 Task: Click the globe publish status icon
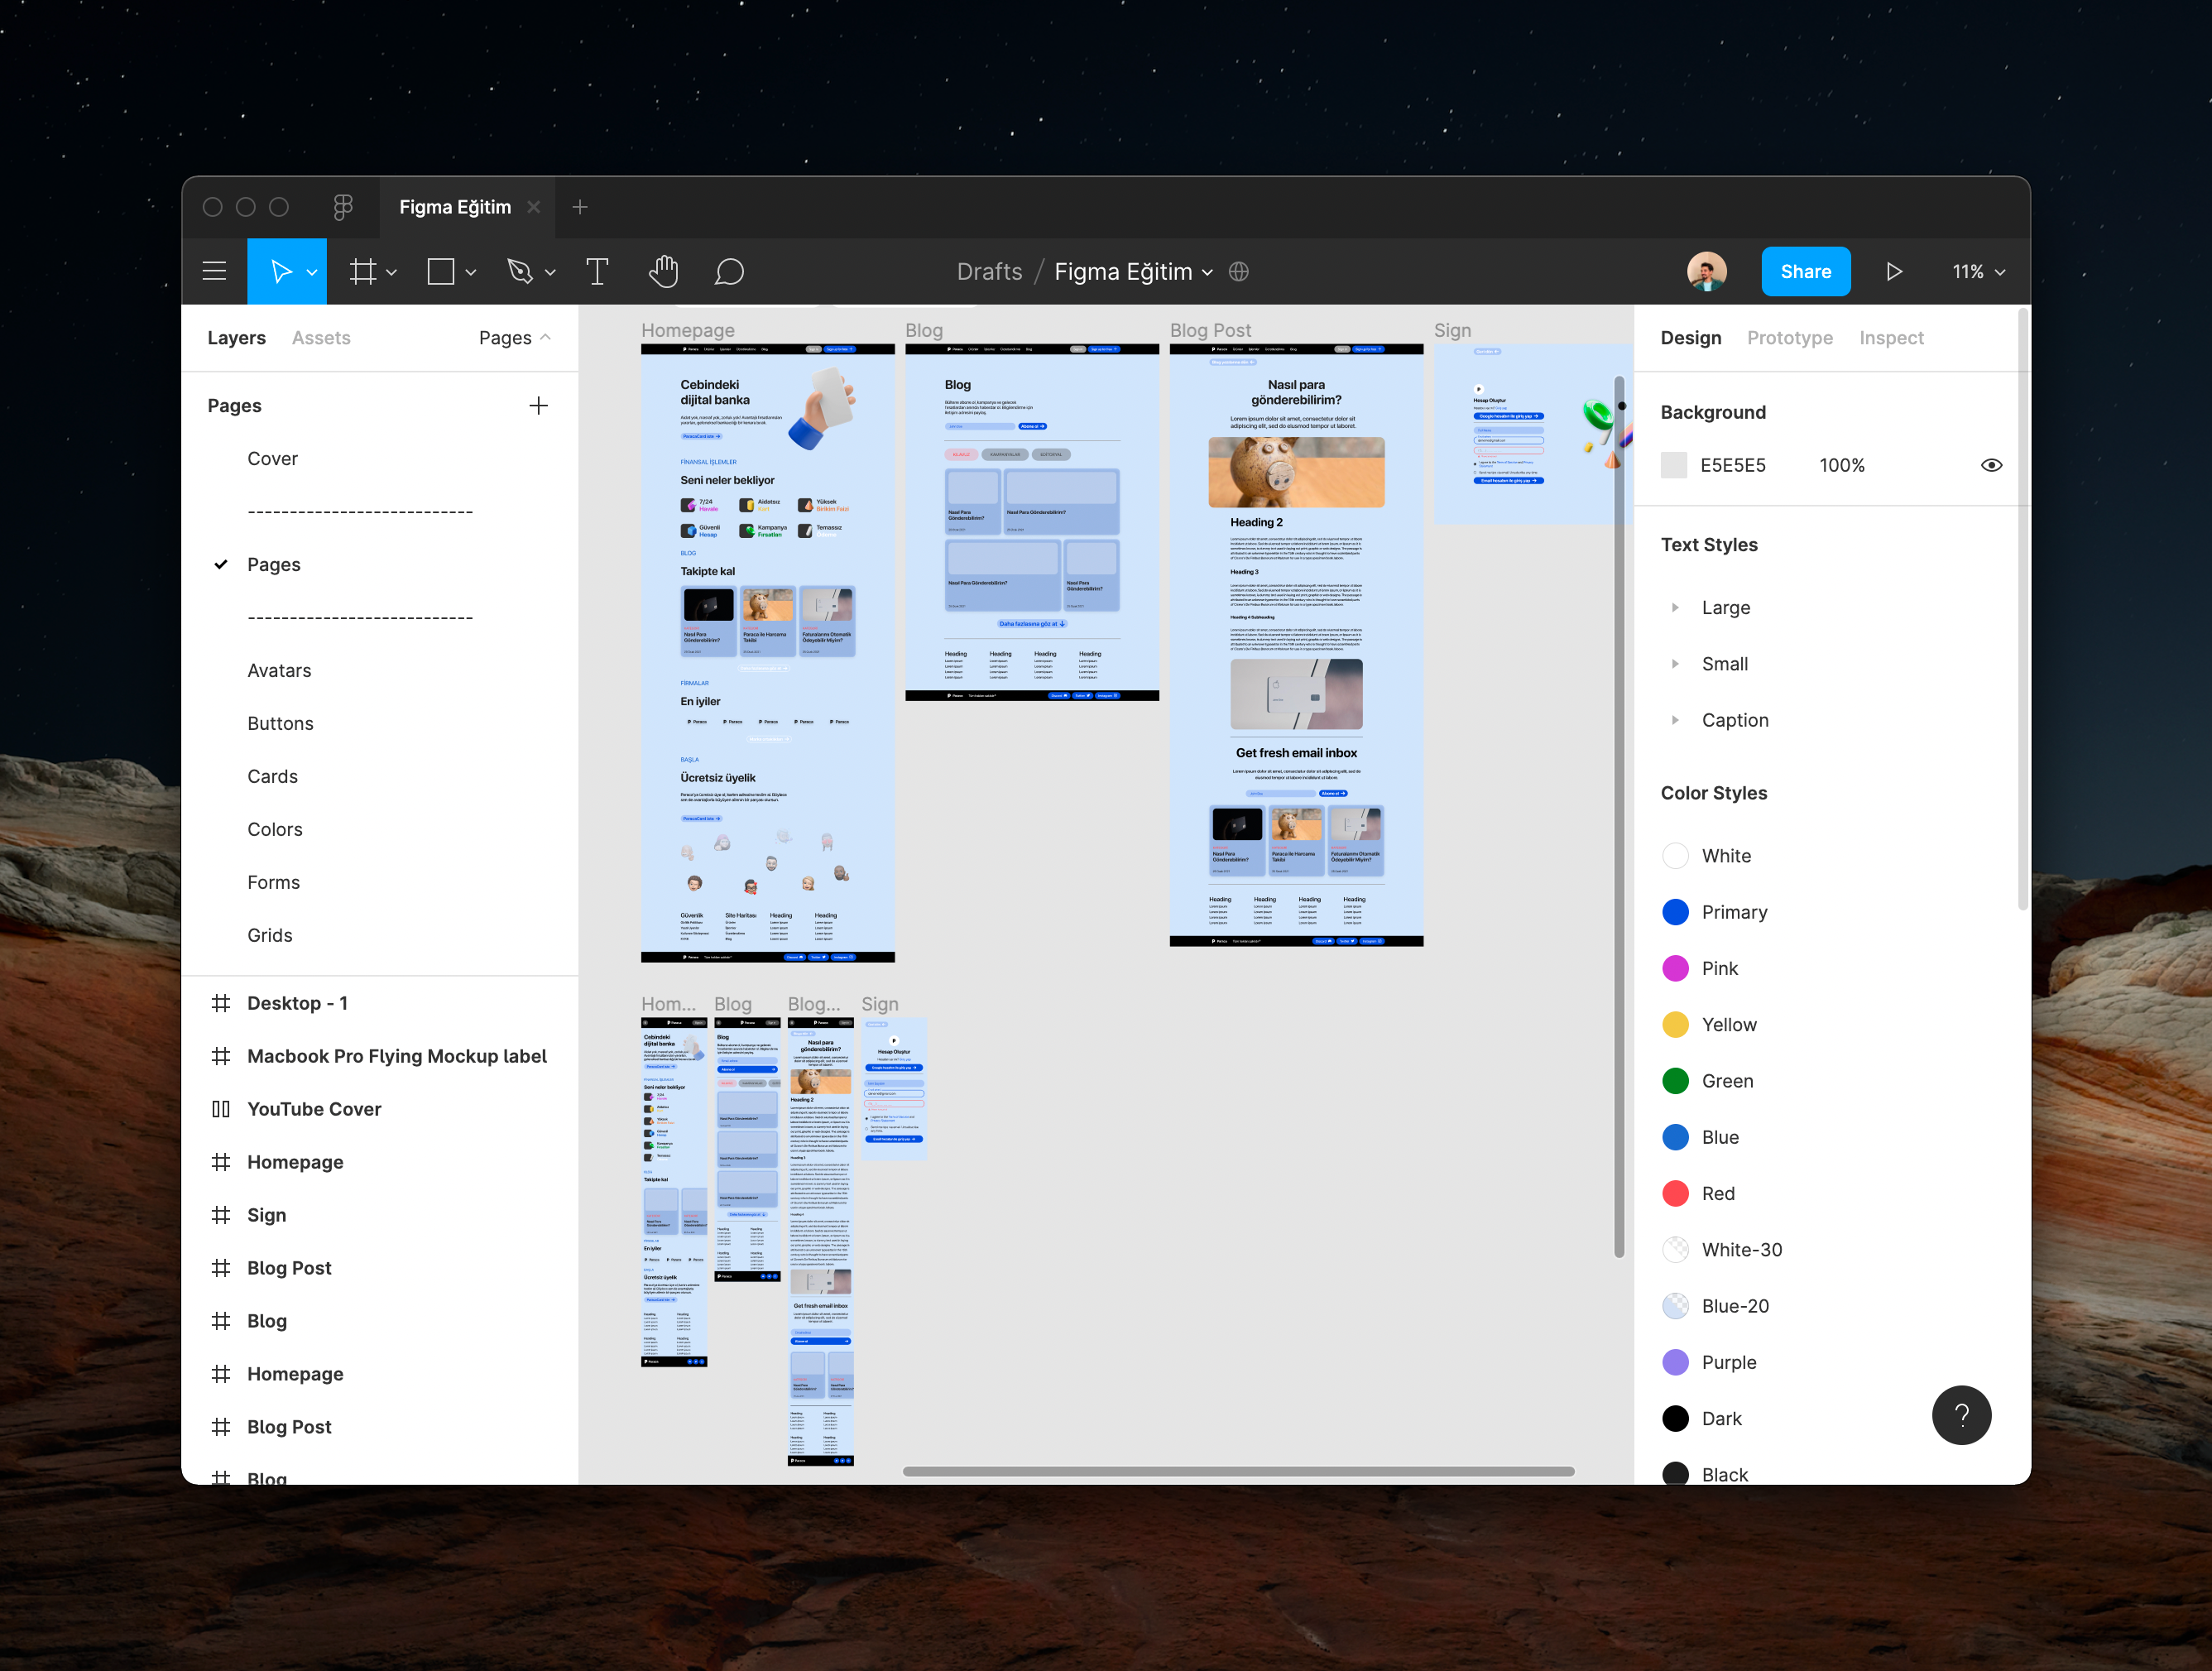click(1239, 271)
